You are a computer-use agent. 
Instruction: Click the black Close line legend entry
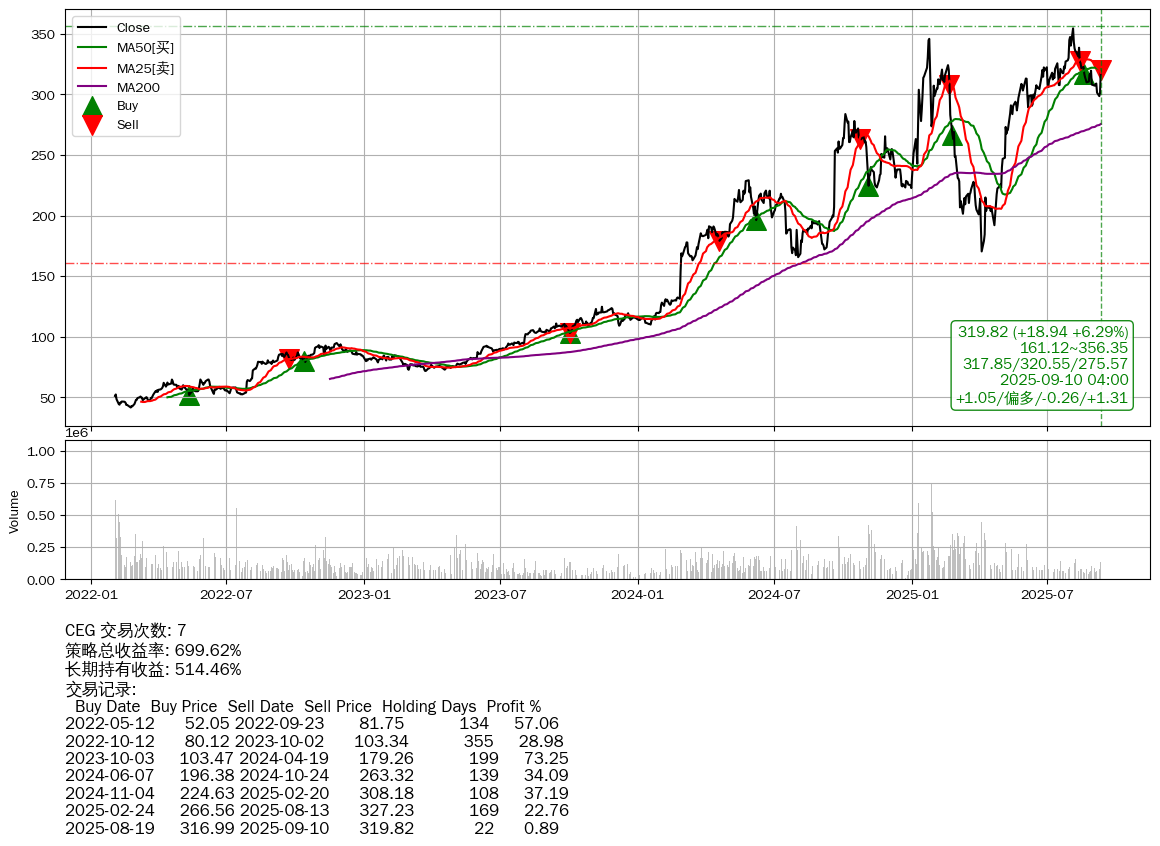[132, 28]
